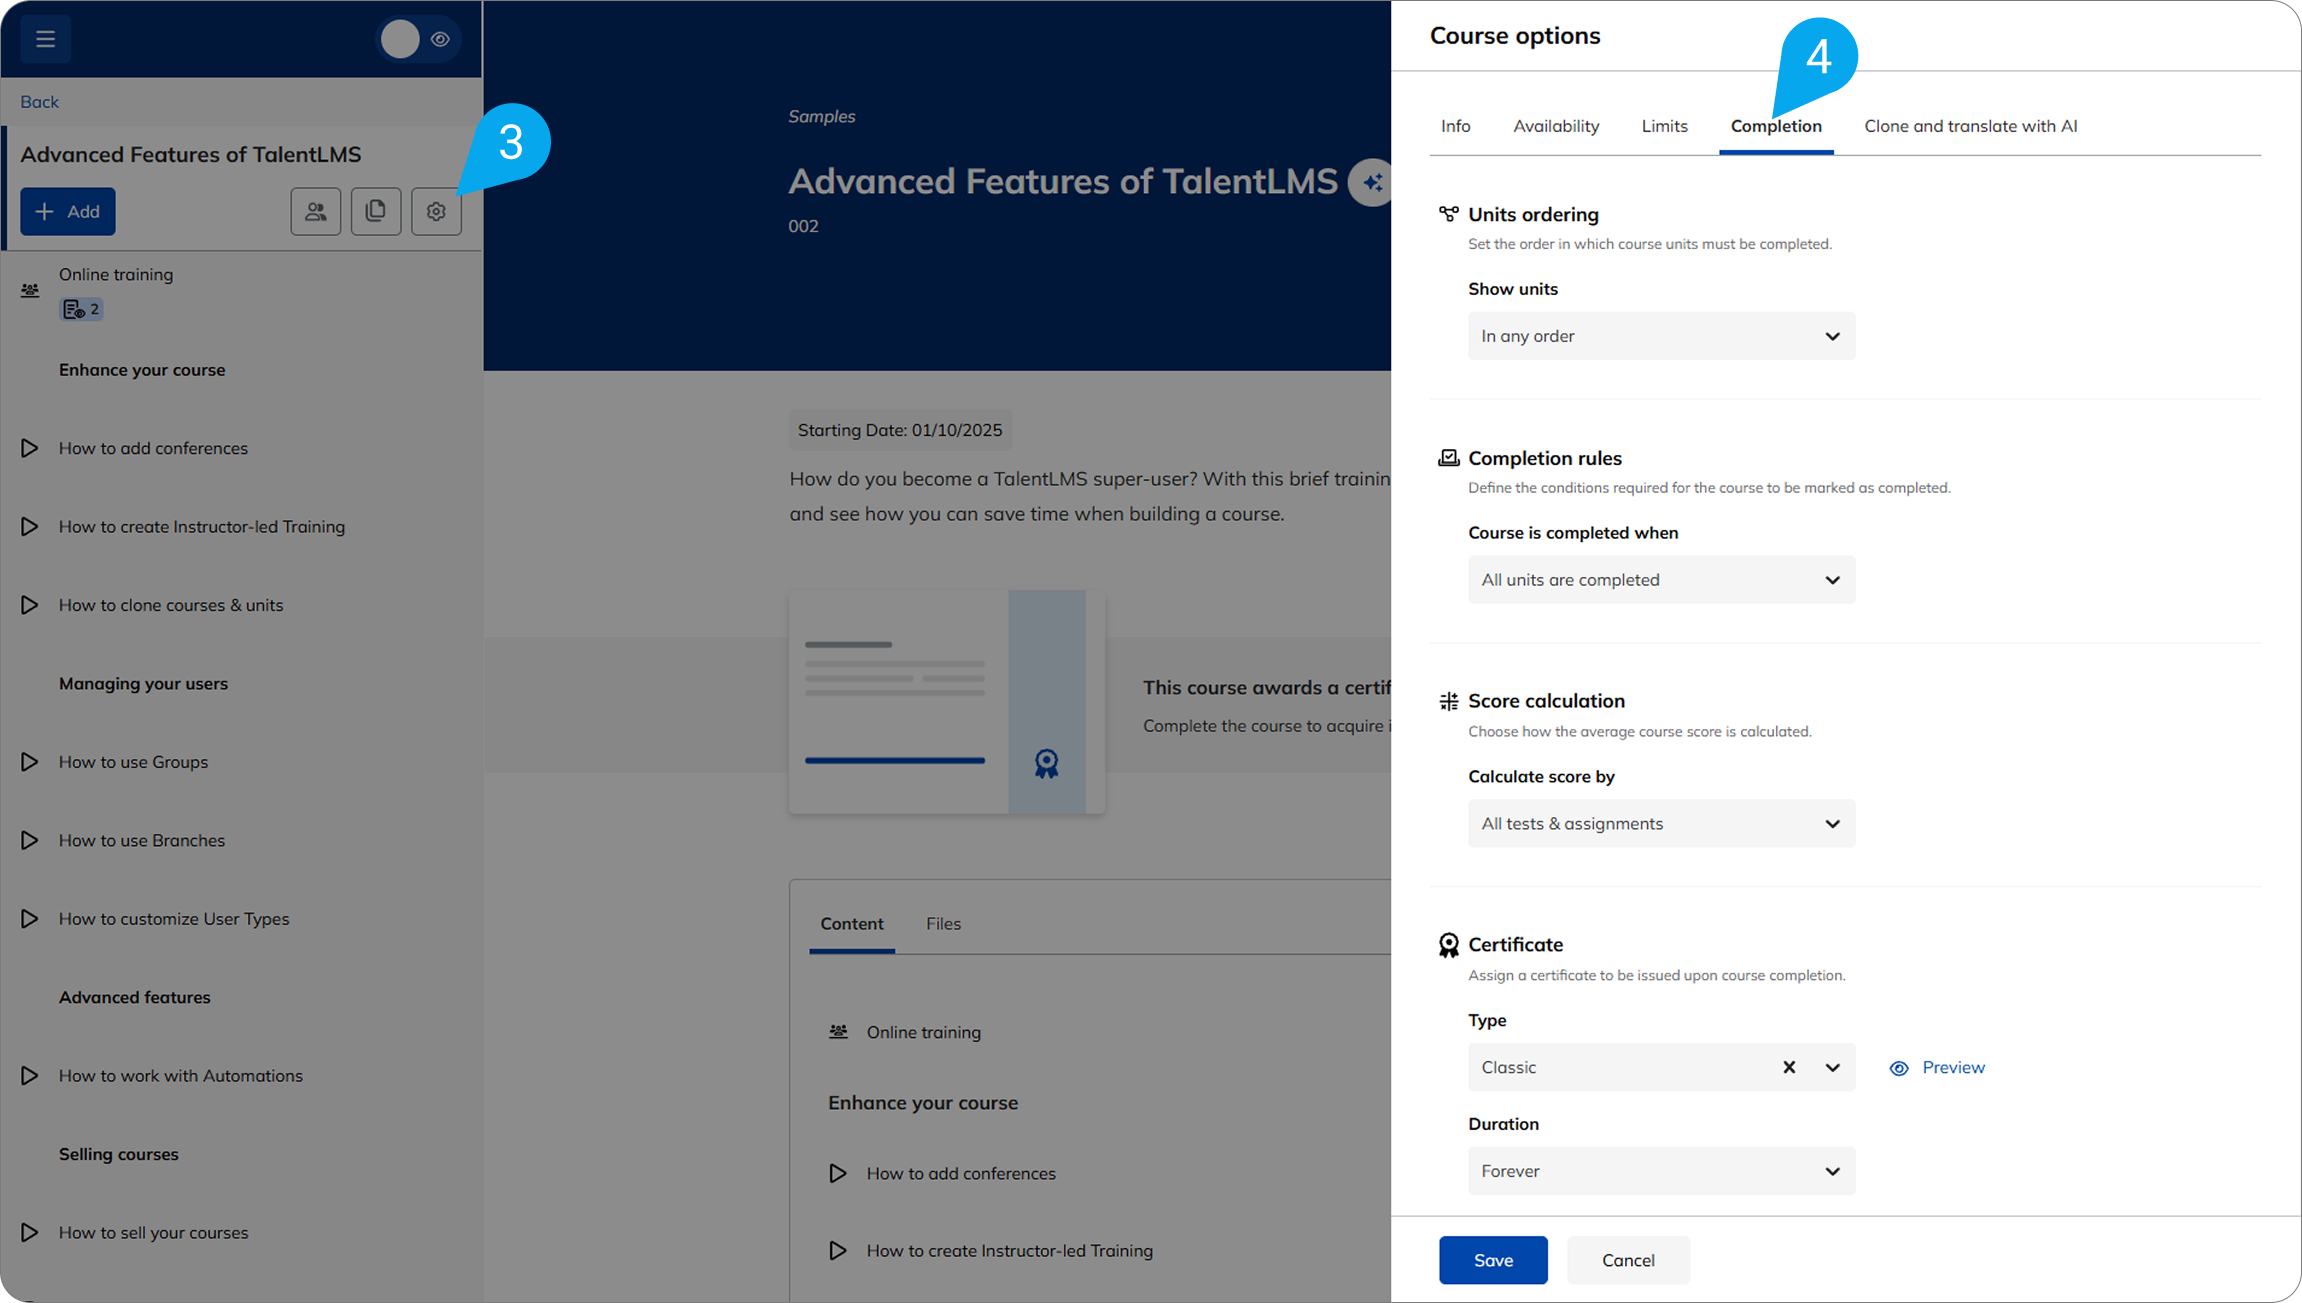Open Clone and translate with AI tab

(1970, 126)
